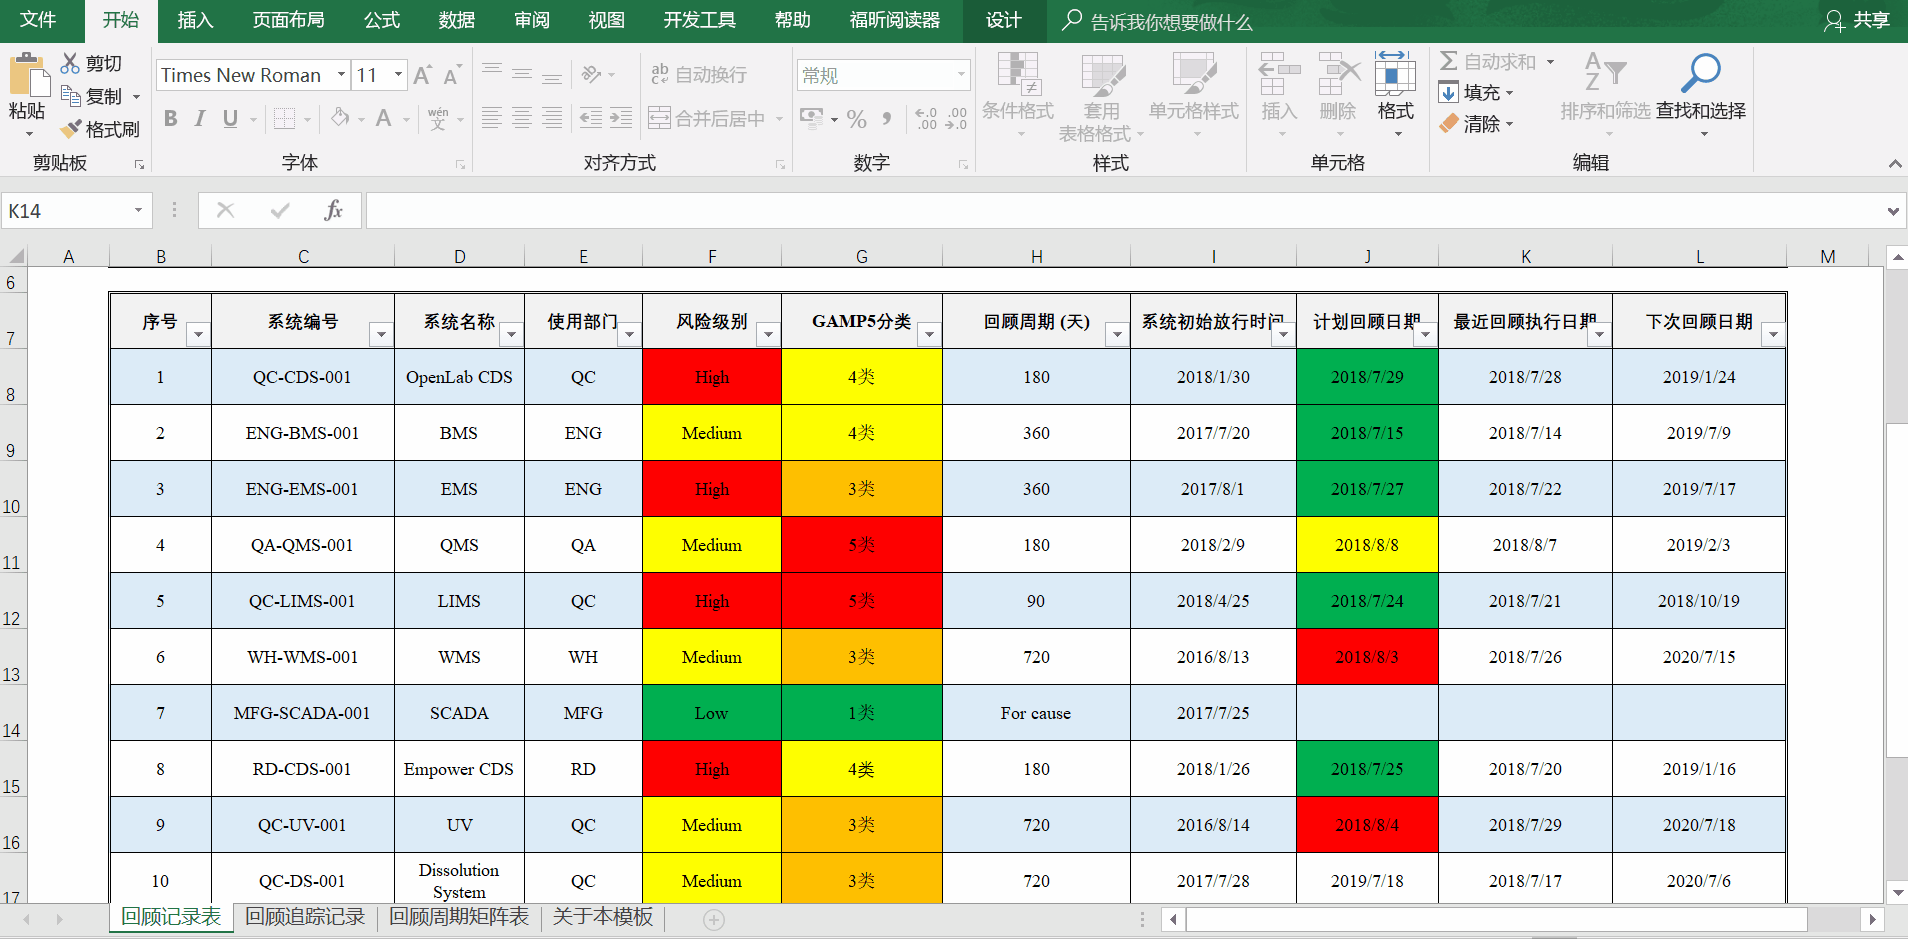Viewport: 1908px width, 939px height.
Task: Click the Cut (剪切) scissors icon
Action: (70, 63)
